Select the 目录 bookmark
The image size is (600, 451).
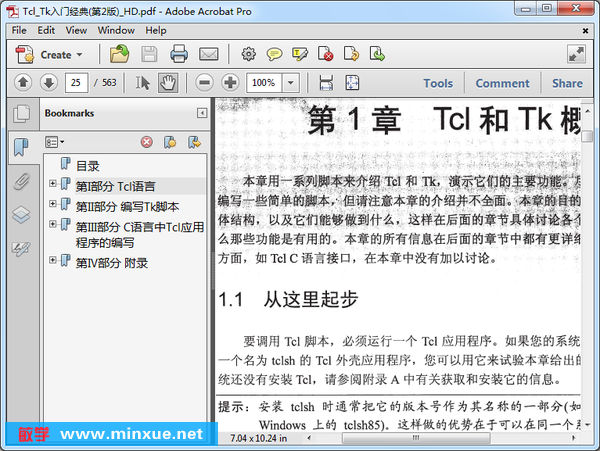tap(88, 166)
